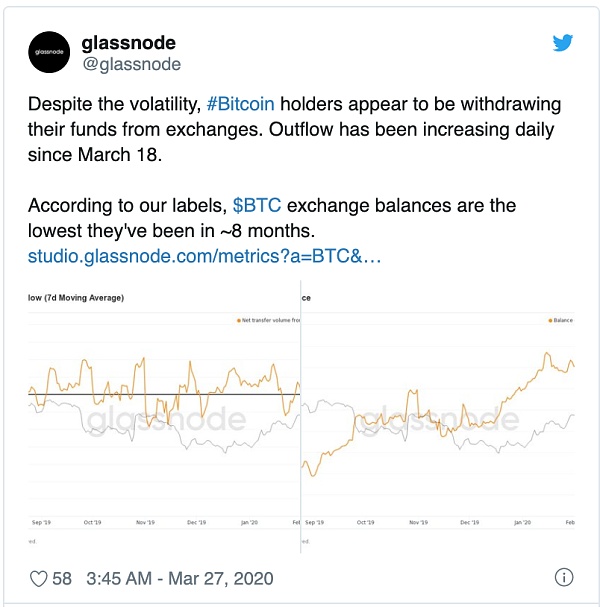Follow the #Bitcoin hashtag link

[240, 104]
